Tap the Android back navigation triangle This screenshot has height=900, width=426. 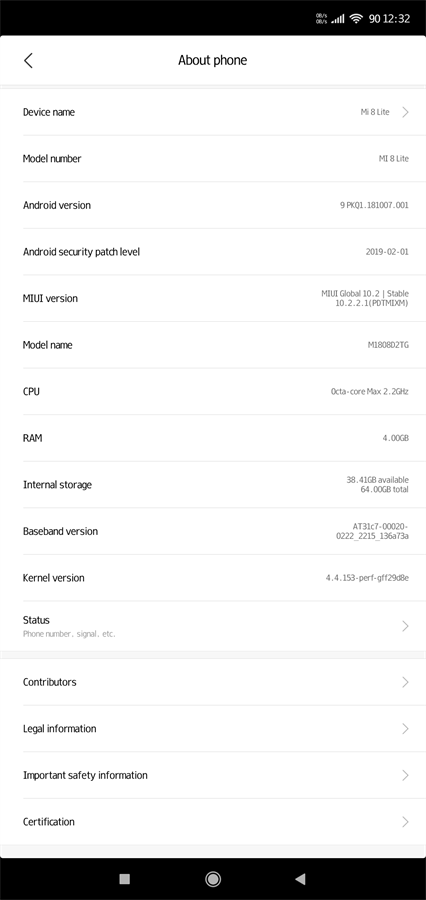[x=300, y=878]
